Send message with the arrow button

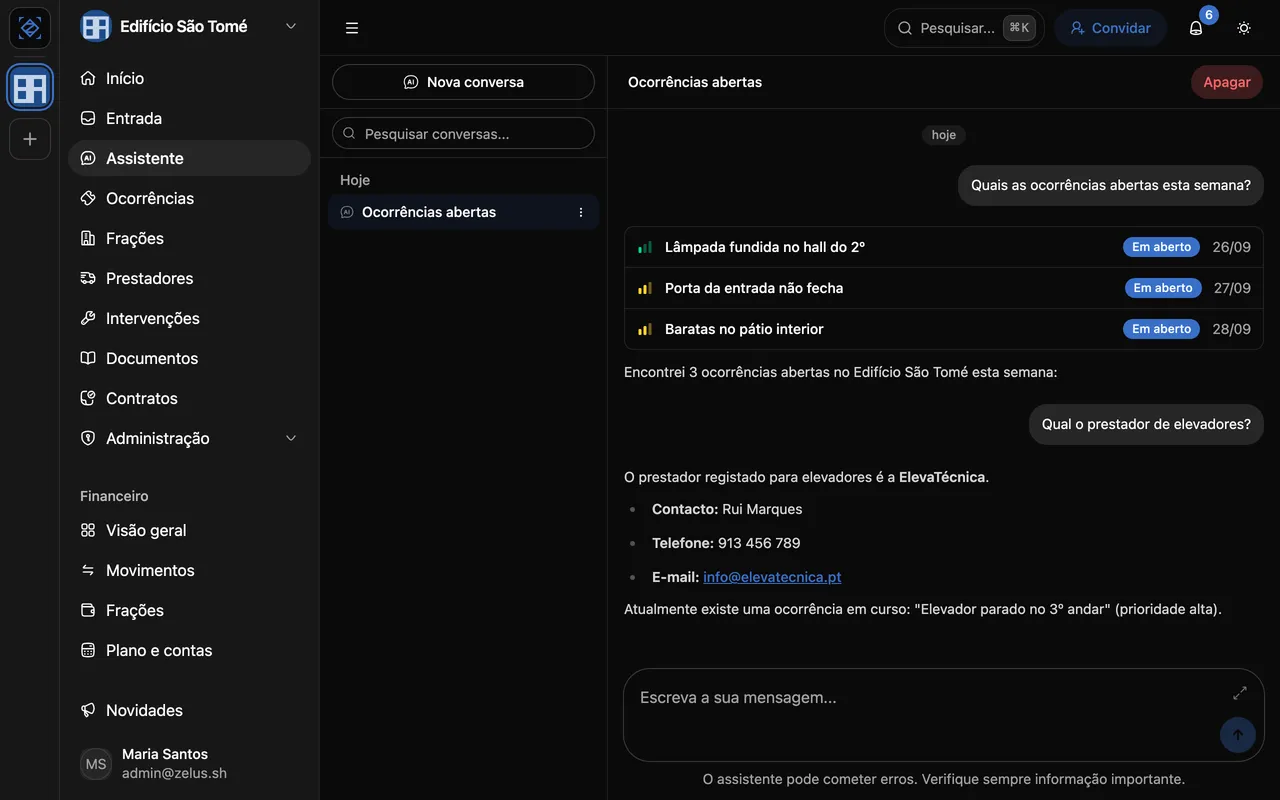[x=1238, y=735]
